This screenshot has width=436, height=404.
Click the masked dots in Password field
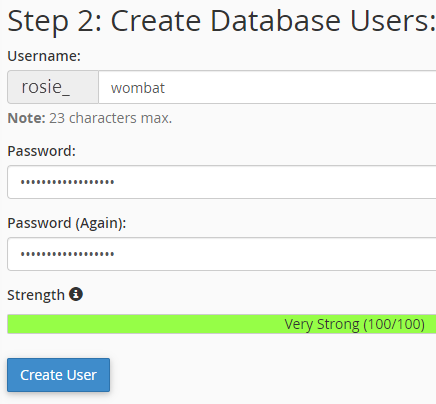click(x=68, y=182)
